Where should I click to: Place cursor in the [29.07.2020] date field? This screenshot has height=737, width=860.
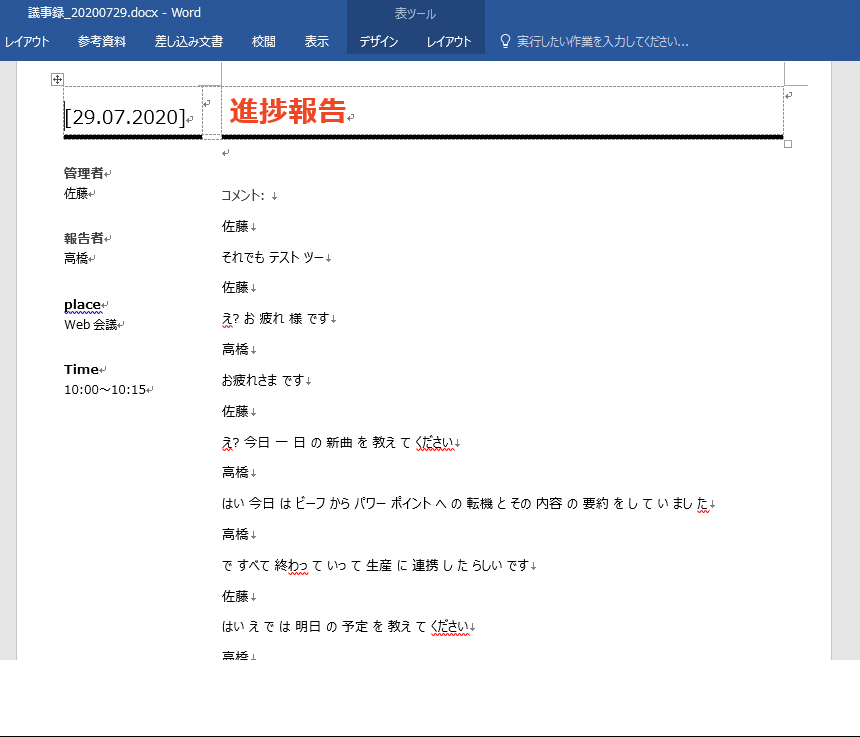[125, 116]
